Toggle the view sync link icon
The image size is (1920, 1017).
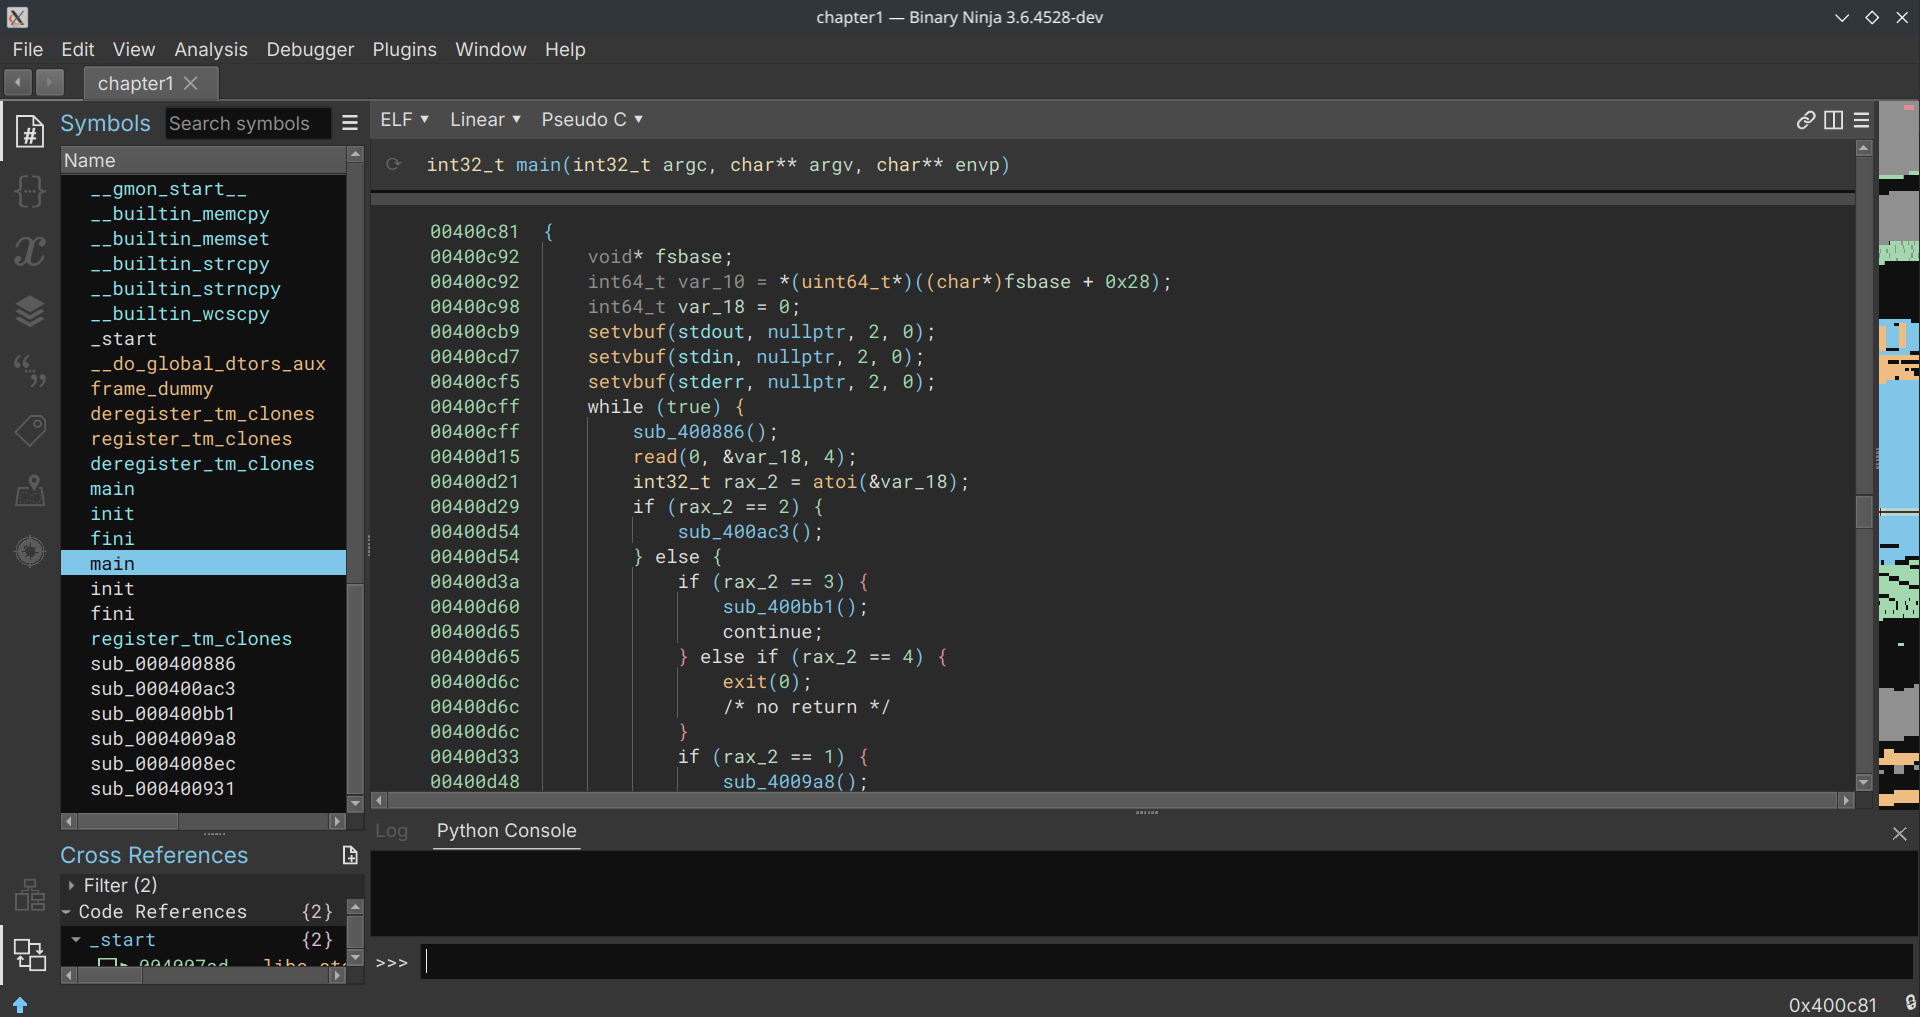1805,120
